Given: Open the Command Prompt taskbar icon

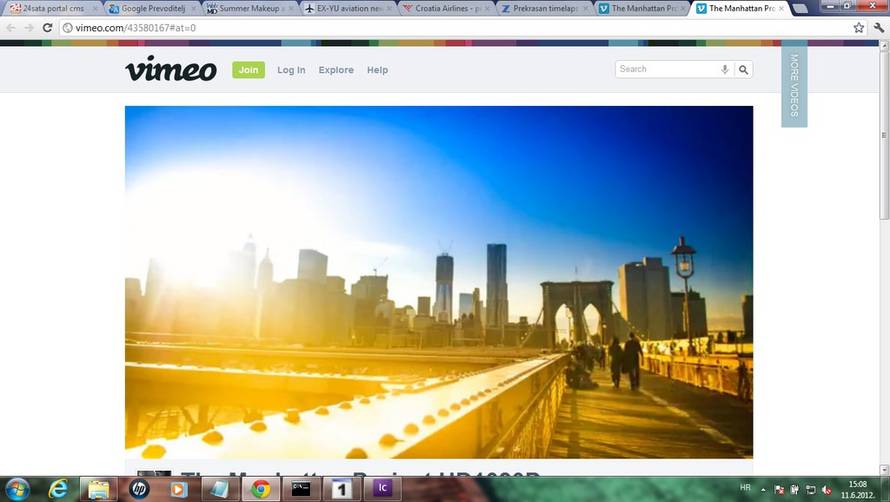Looking at the screenshot, I should tap(301, 489).
